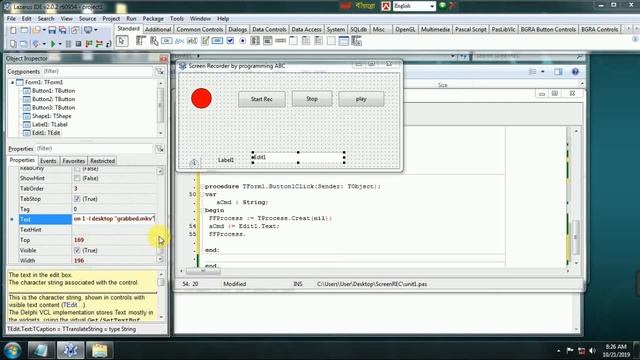Click the Text property value field

114,219
